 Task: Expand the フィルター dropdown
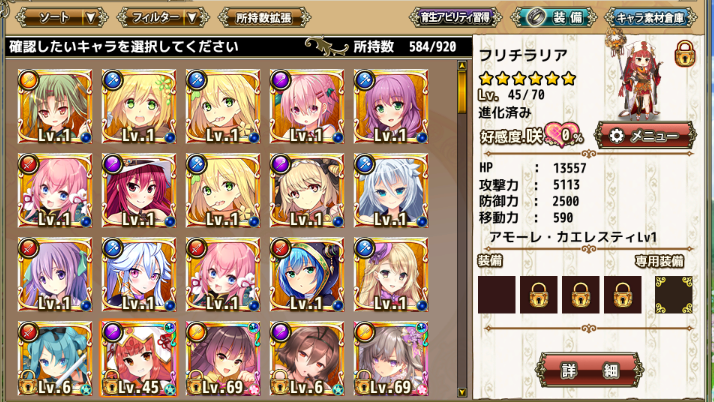coord(163,18)
